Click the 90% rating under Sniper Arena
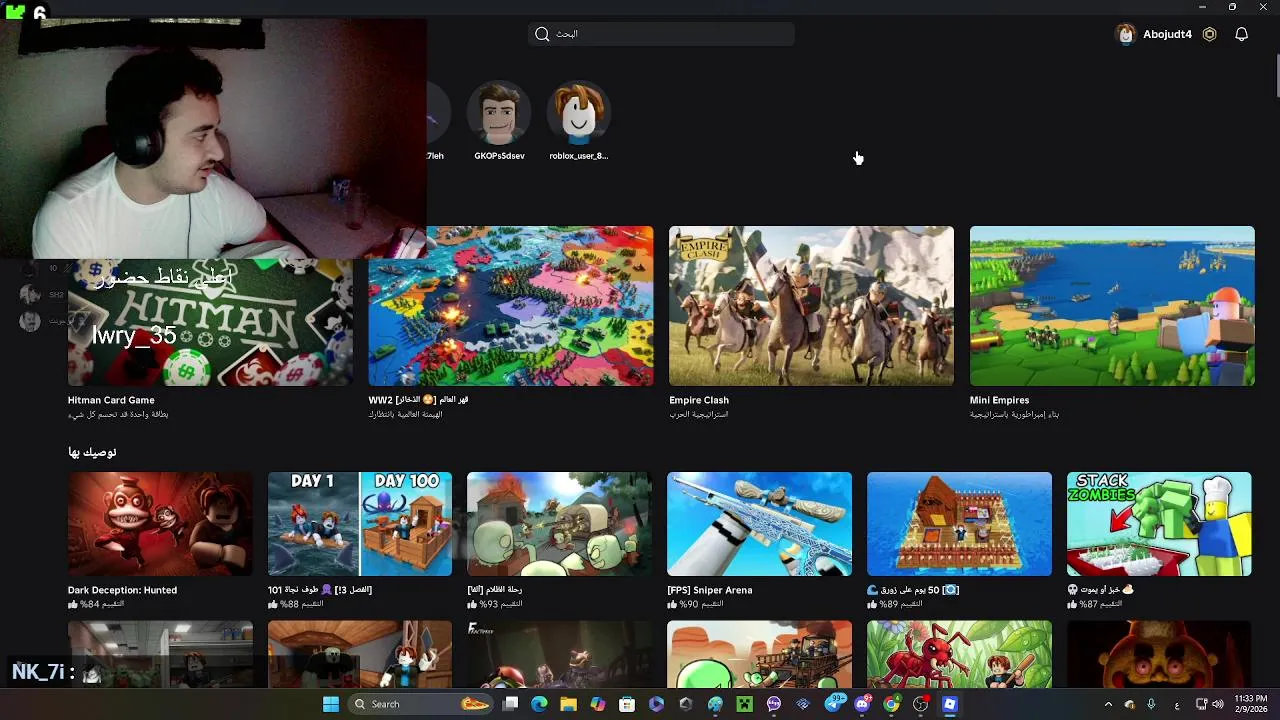This screenshot has height=720, width=1280. (696, 604)
